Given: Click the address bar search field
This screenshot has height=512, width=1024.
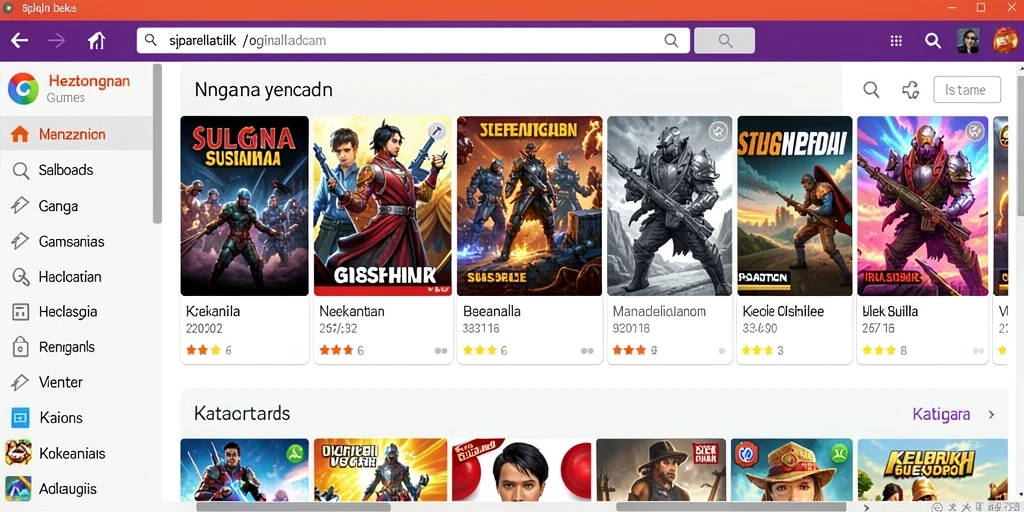Looking at the screenshot, I should click(x=413, y=40).
